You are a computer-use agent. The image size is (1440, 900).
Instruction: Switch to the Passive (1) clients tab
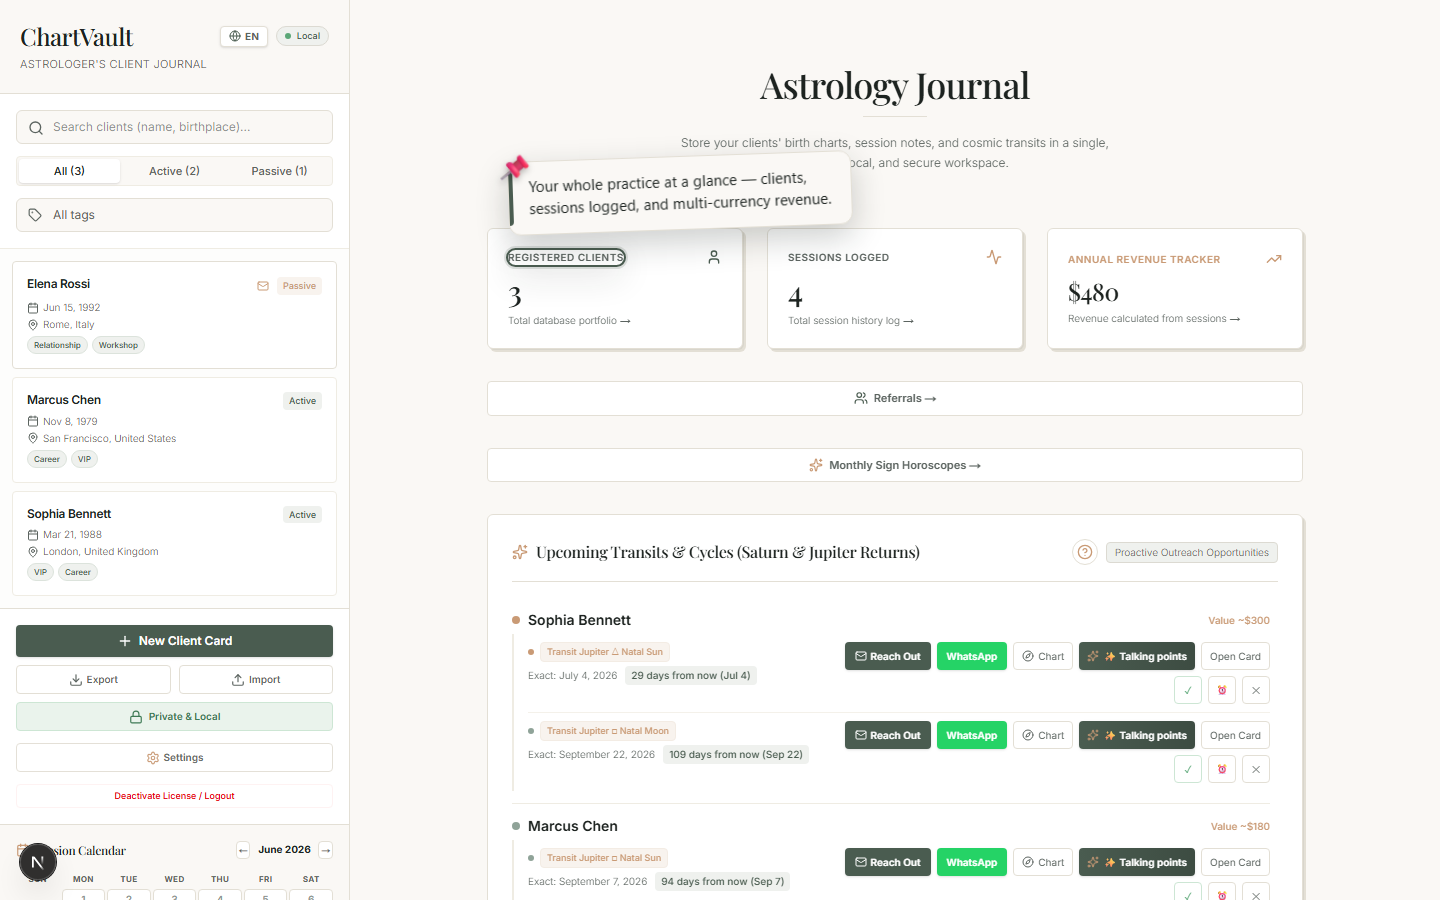[x=279, y=171]
